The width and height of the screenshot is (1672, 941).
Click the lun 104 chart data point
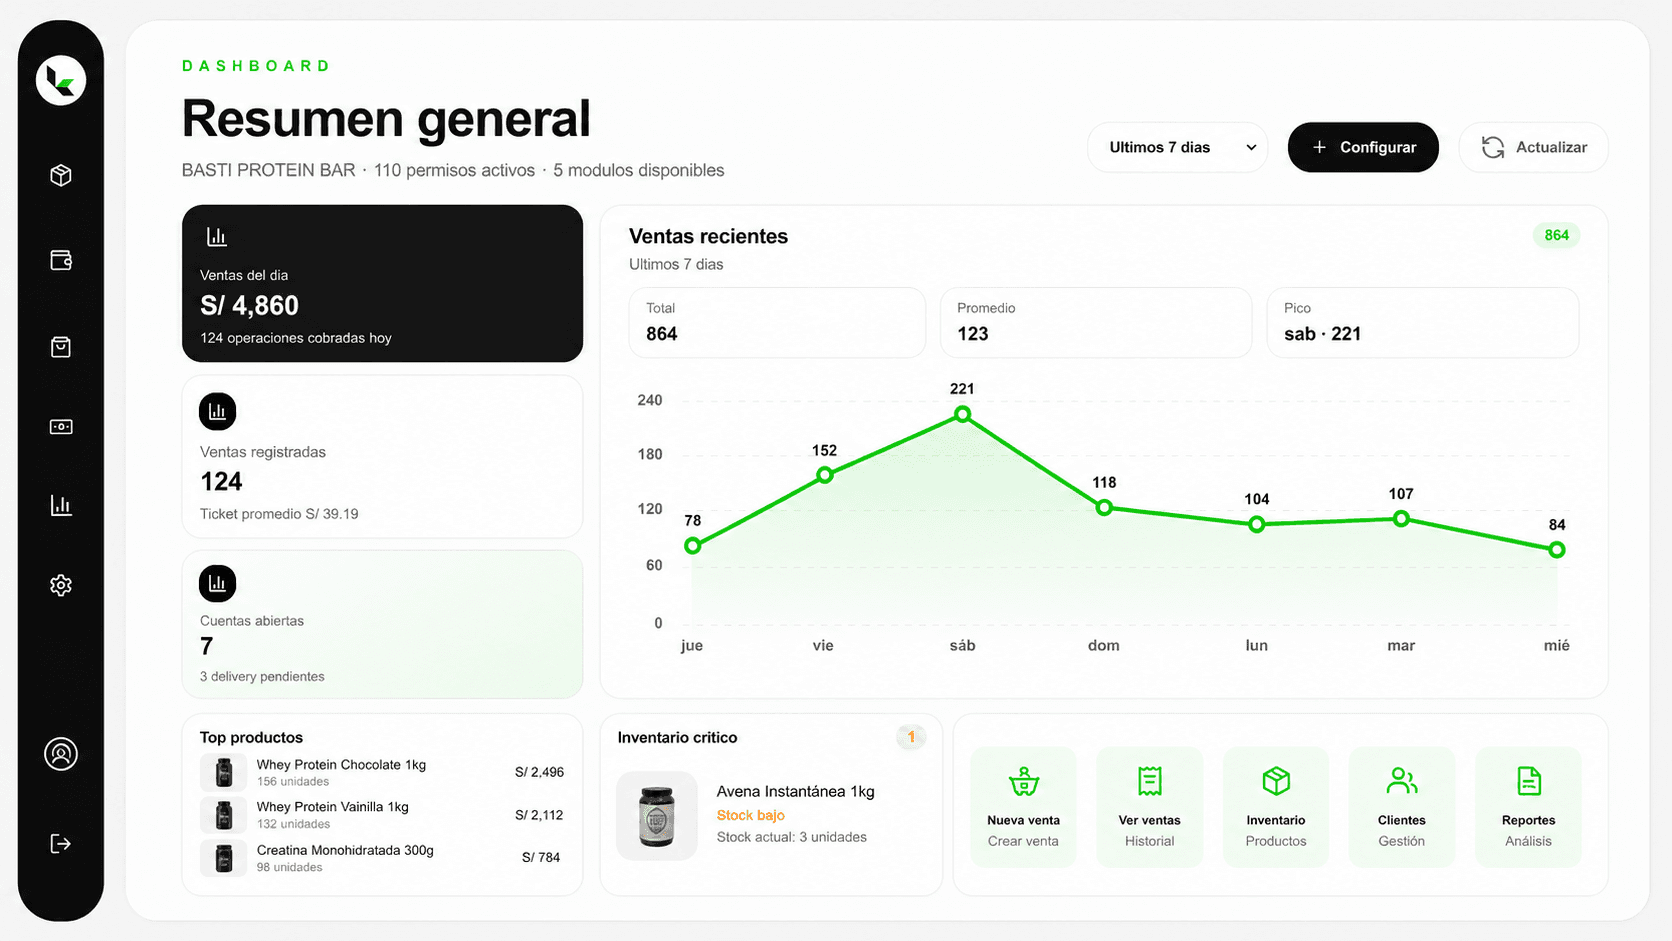[x=1257, y=524]
